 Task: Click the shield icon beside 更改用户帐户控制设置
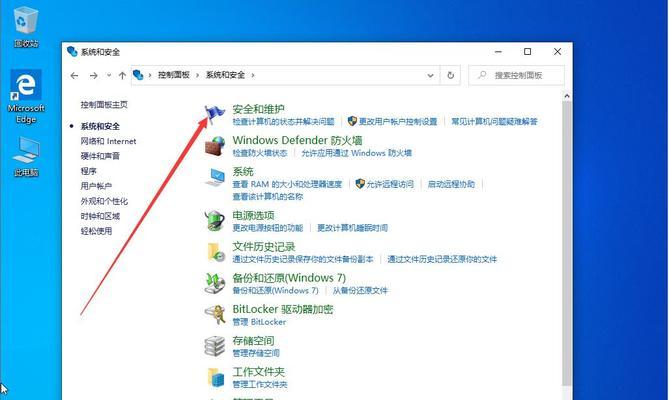click(352, 122)
